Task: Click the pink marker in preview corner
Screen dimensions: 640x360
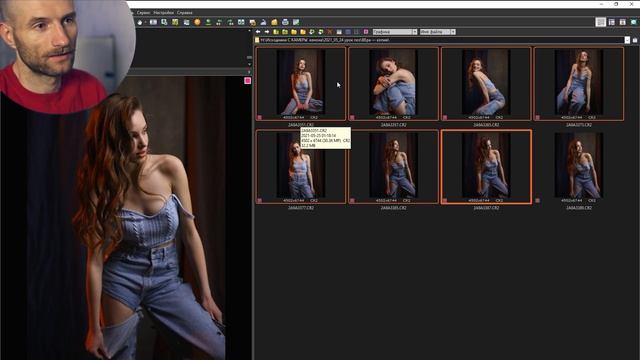Action: 247,81
